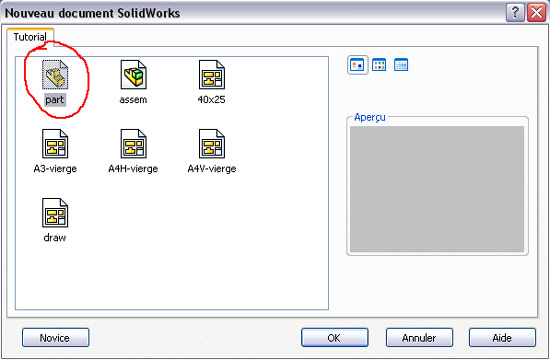Viewport: 550px width, 360px height.
Task: Cancel with the Annuler button
Action: click(x=420, y=338)
